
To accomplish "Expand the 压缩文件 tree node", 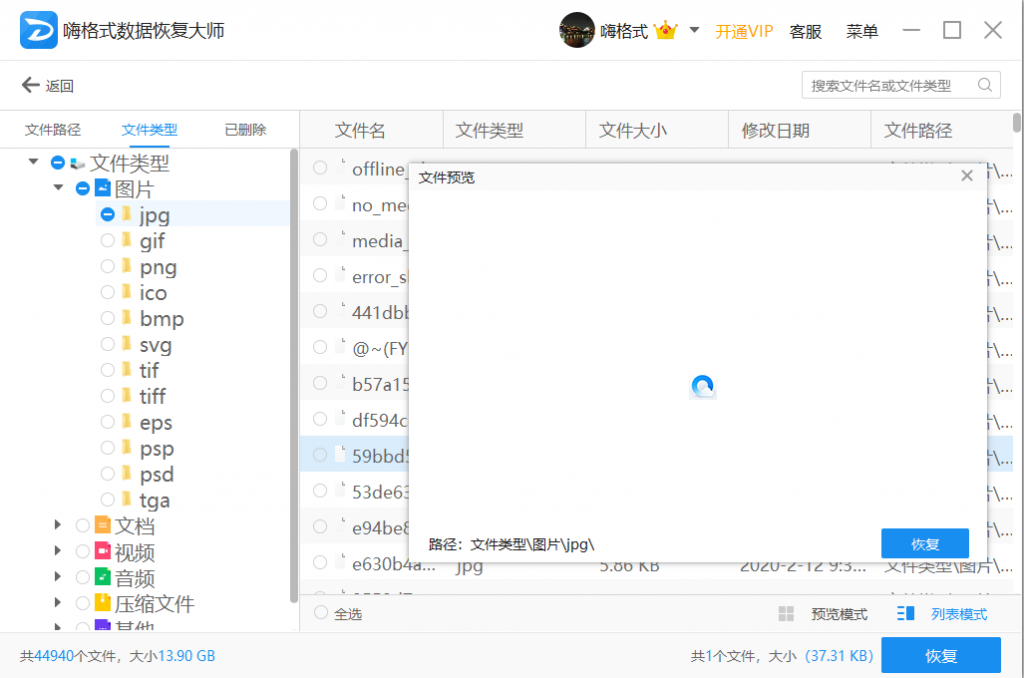I will pos(57,602).
